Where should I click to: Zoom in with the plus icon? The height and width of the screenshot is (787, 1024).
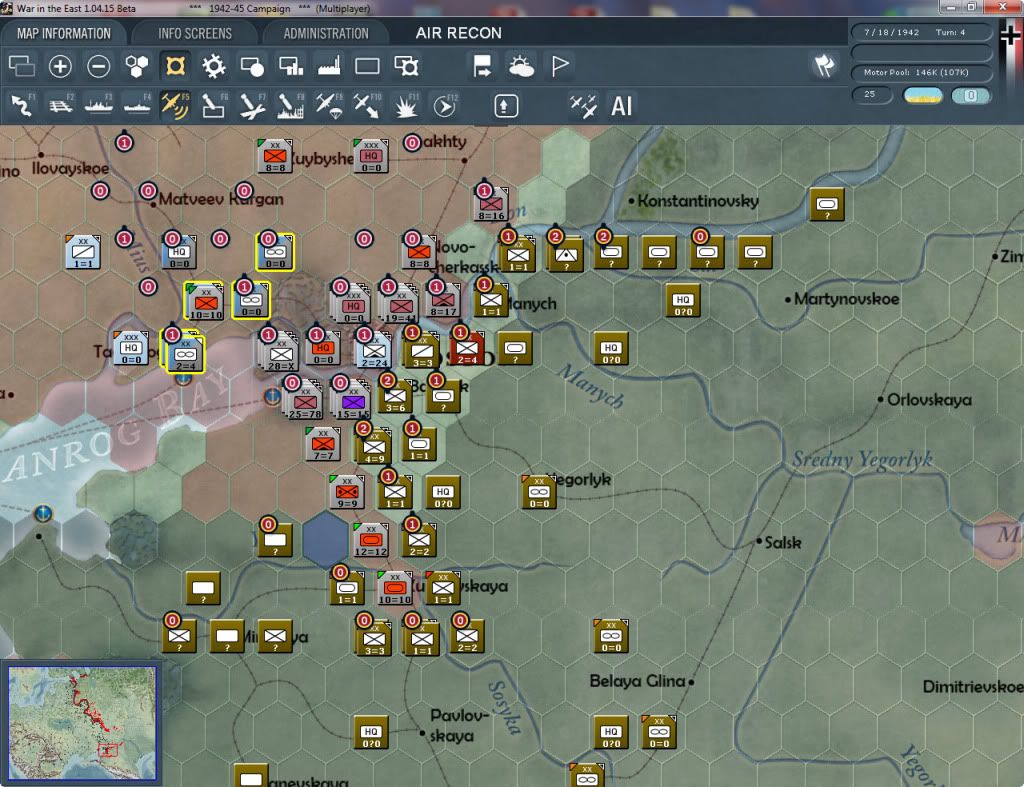60,66
